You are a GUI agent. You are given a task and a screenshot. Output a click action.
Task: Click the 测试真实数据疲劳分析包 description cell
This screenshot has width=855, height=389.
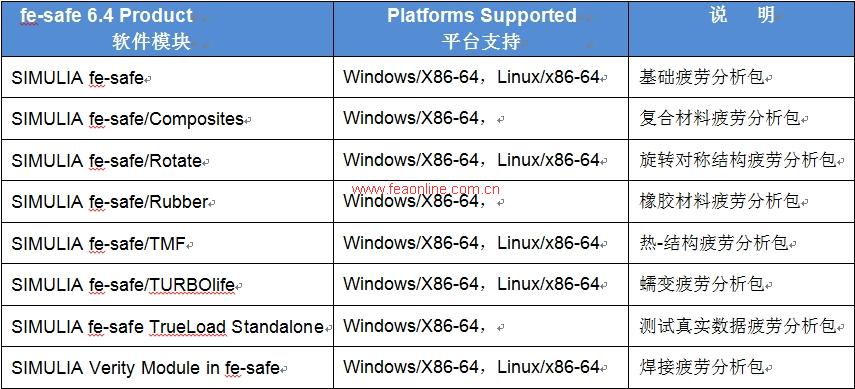pos(742,326)
